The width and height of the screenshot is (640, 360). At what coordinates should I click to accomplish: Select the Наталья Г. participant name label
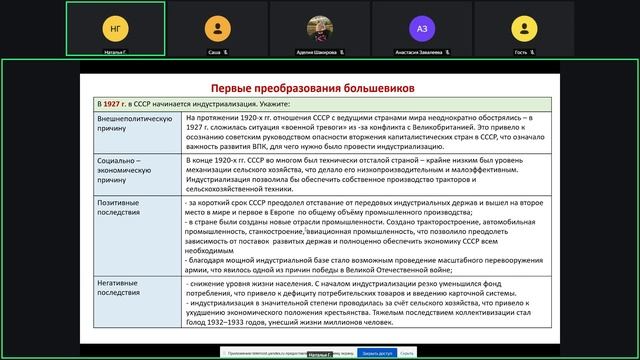tap(115, 52)
